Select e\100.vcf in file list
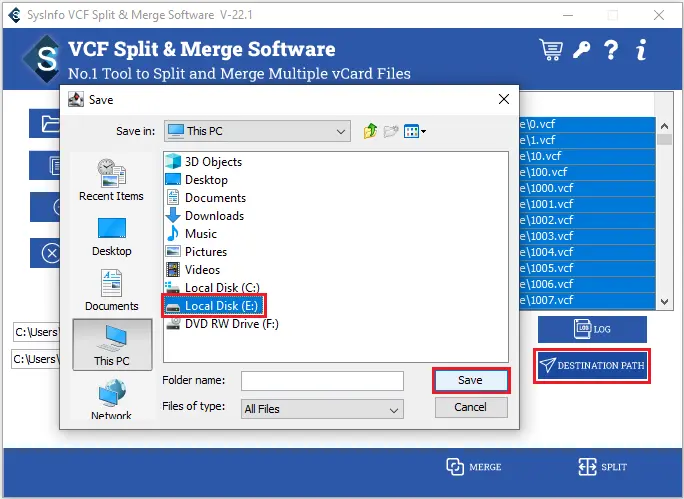The width and height of the screenshot is (684, 499). click(x=587, y=172)
